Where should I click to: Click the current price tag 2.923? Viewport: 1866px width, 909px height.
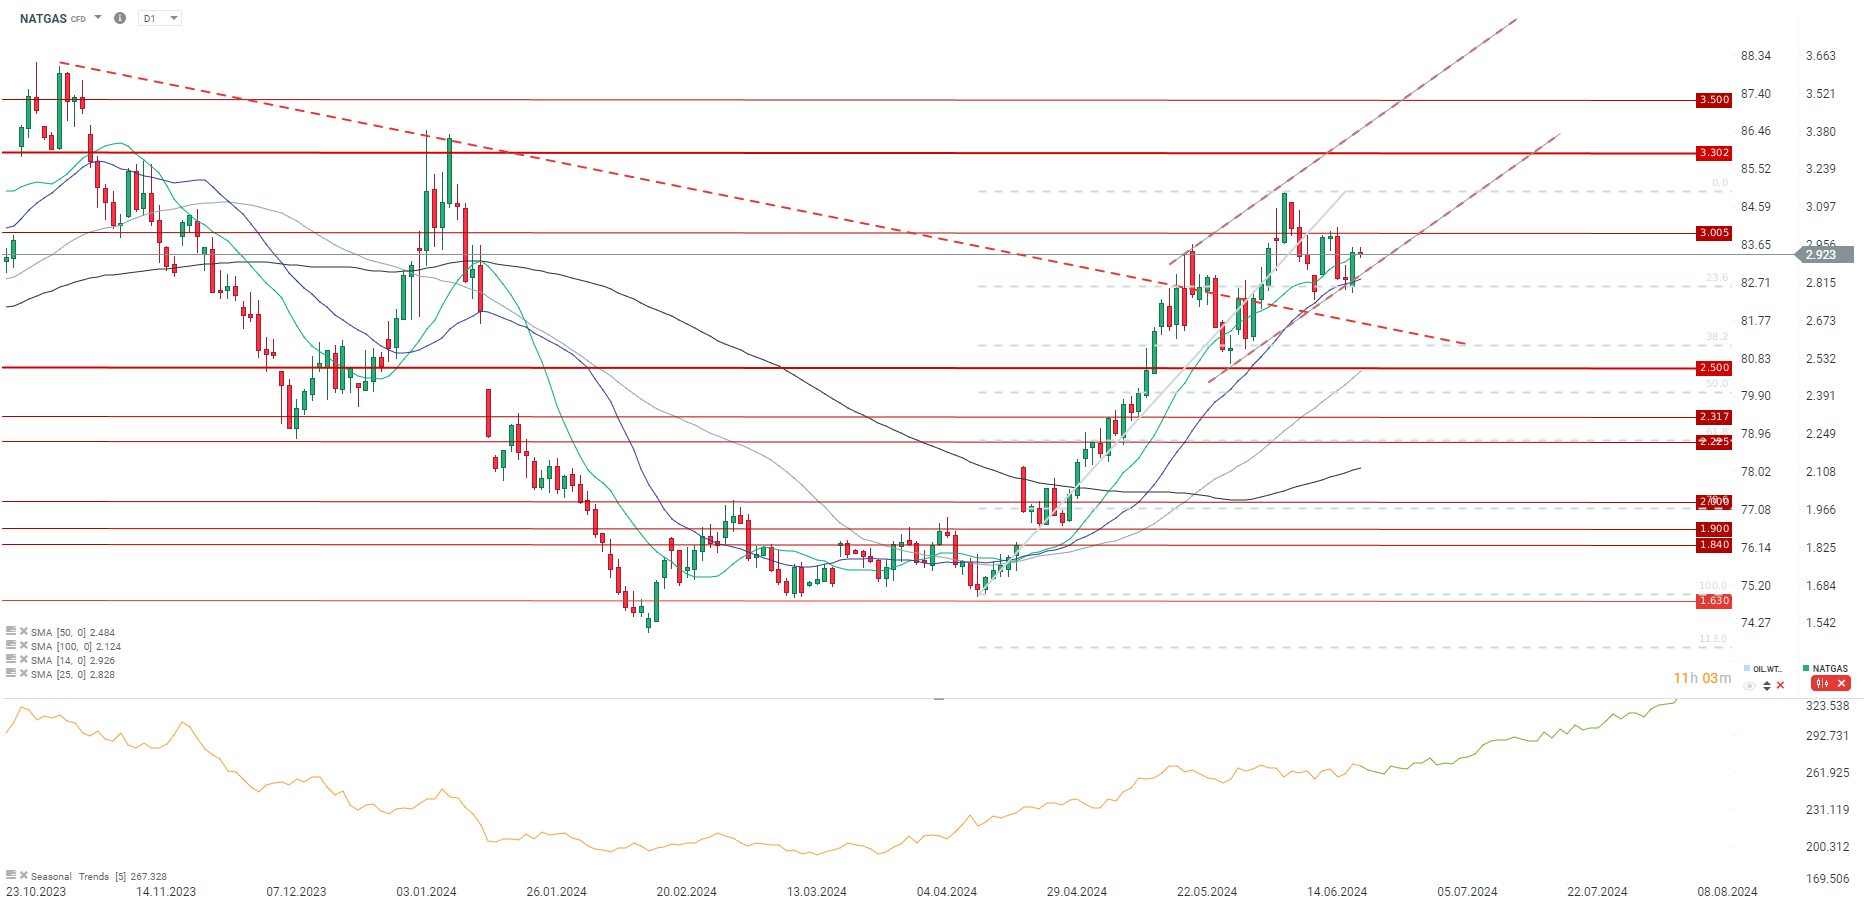1824,255
